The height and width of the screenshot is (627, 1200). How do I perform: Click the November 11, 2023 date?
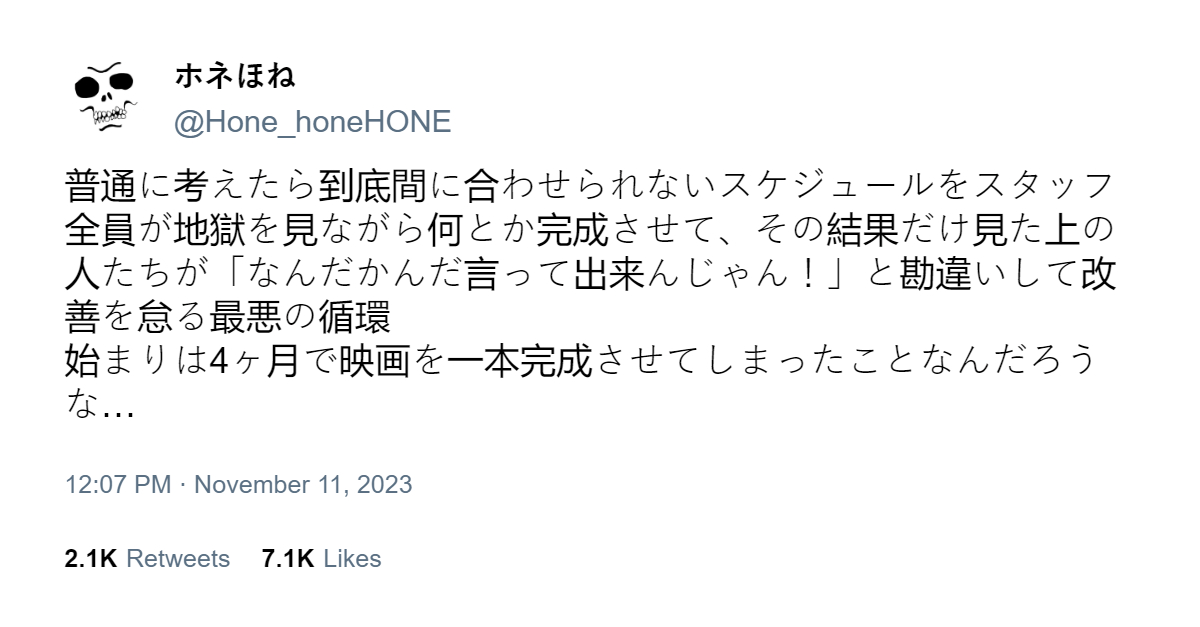[303, 485]
